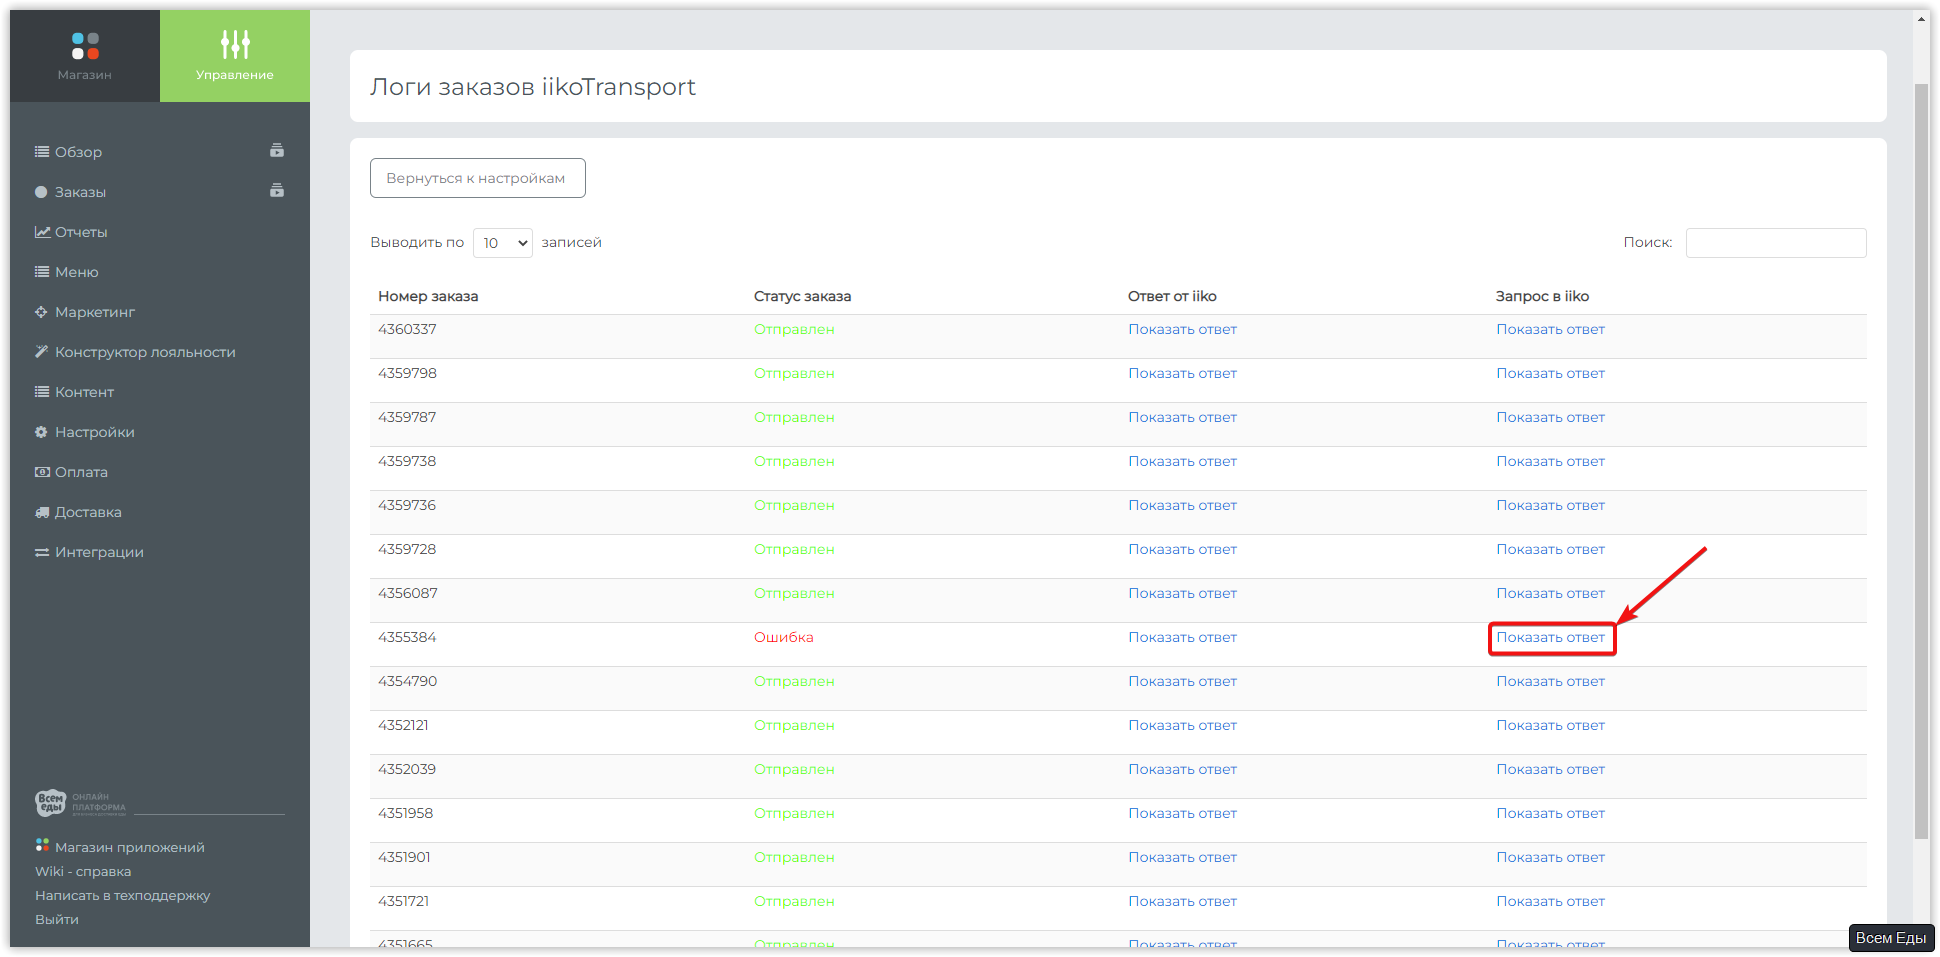
Task: Show iiko answer for order 4354790
Action: click(x=1182, y=681)
